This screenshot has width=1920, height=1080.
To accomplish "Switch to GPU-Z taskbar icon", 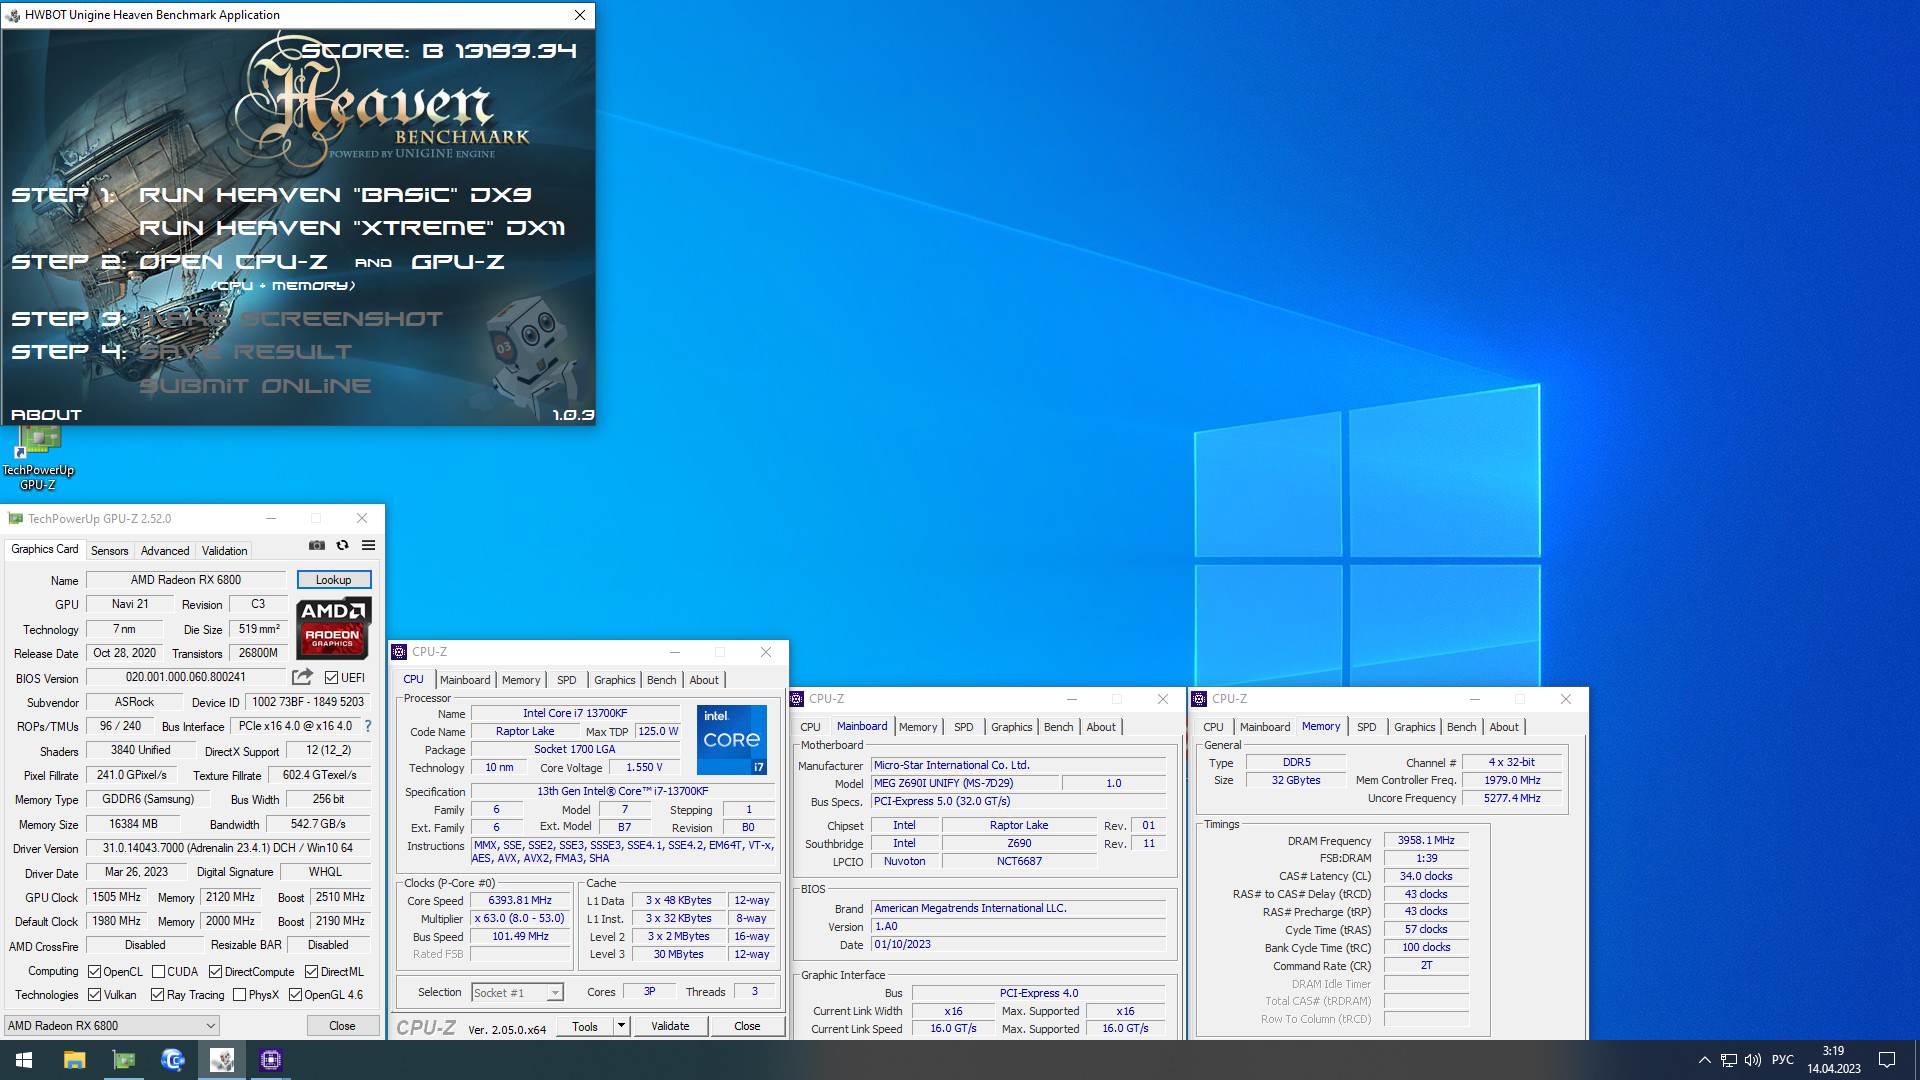I will tap(124, 1060).
